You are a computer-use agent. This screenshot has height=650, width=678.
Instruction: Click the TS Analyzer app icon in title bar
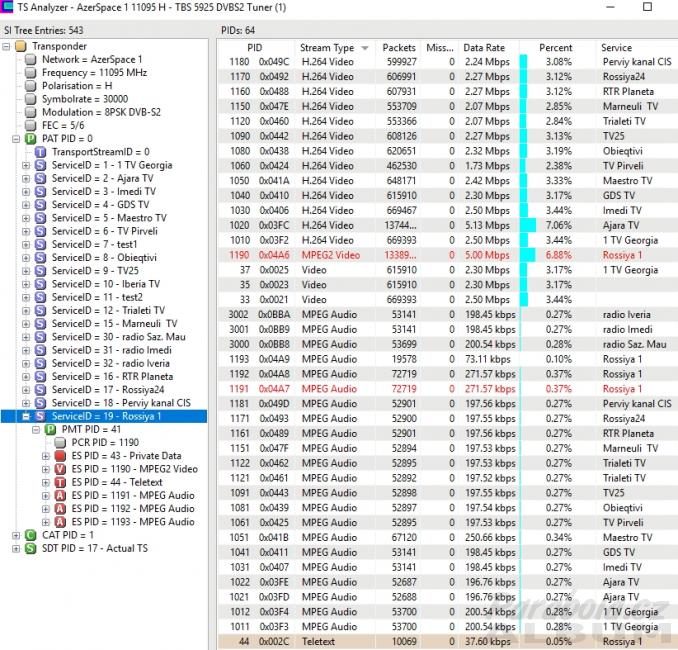[7, 7]
